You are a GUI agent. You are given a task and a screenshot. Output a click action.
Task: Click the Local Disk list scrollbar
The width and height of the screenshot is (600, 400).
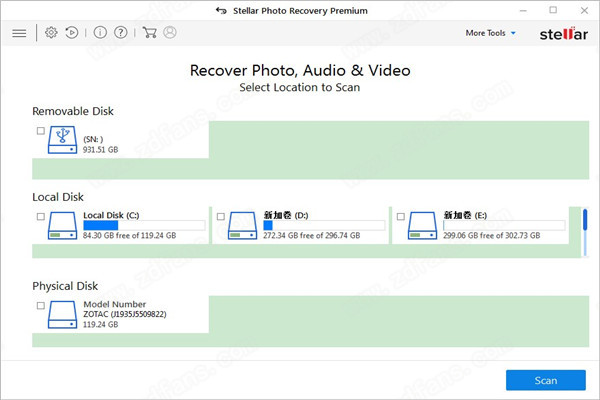585,232
